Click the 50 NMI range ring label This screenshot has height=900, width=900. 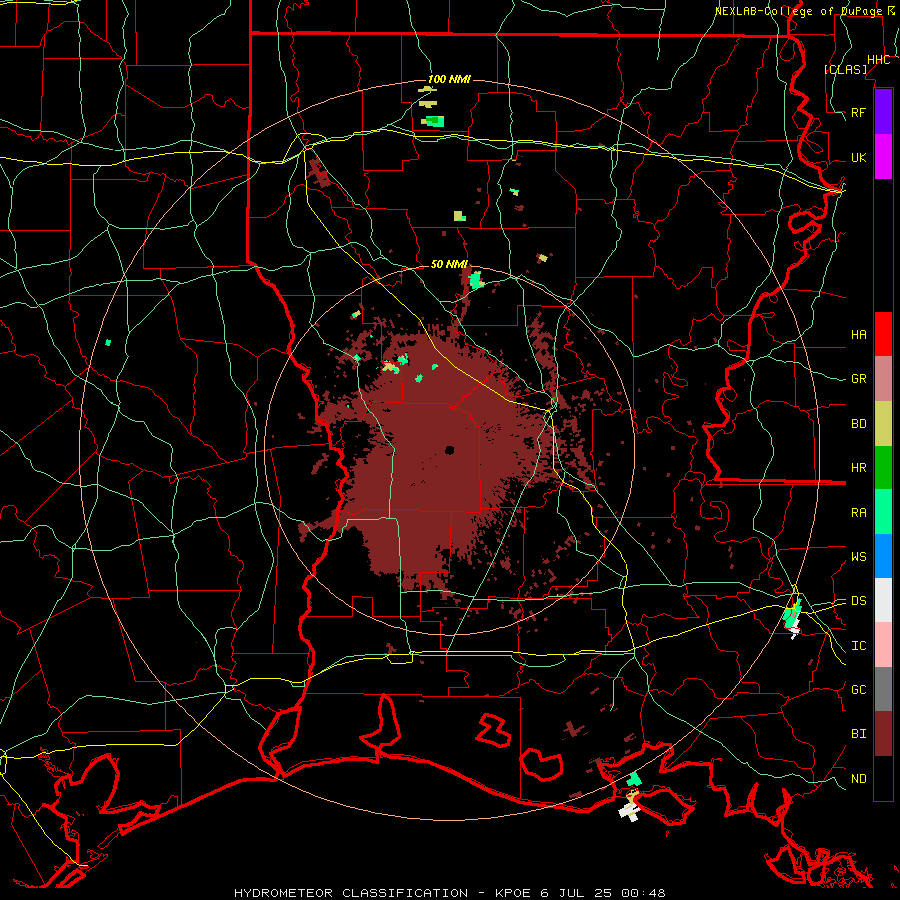[x=449, y=264]
